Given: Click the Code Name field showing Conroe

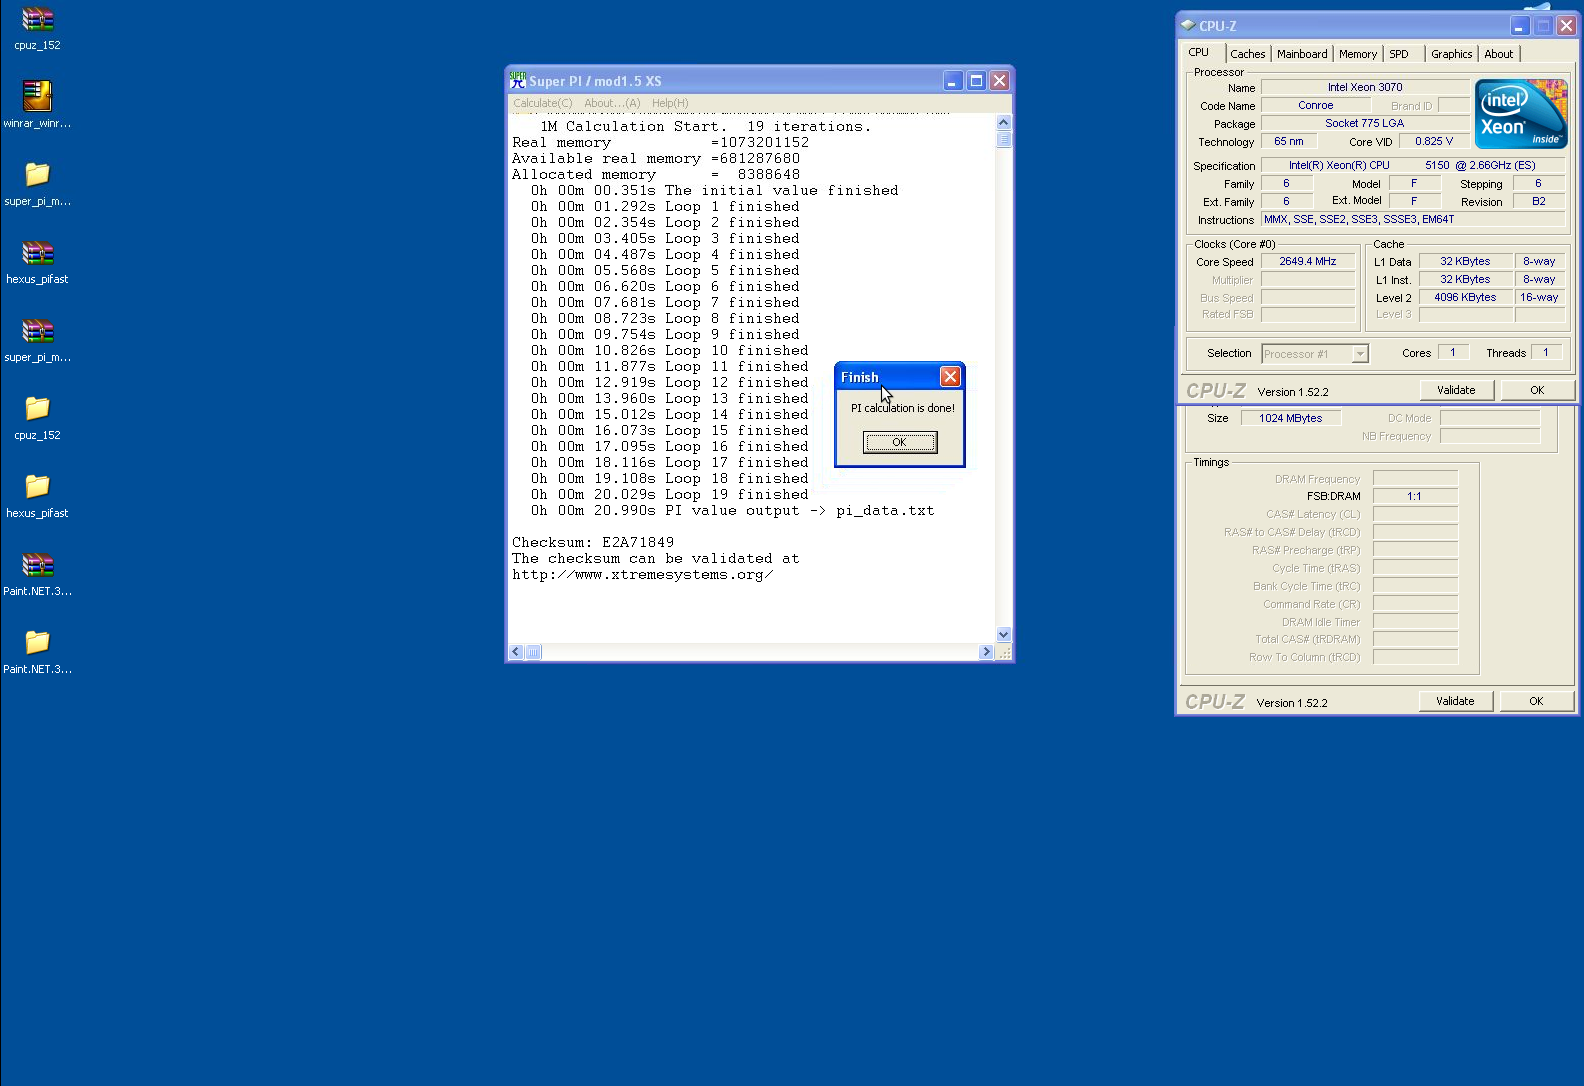Looking at the screenshot, I should pos(1316,105).
